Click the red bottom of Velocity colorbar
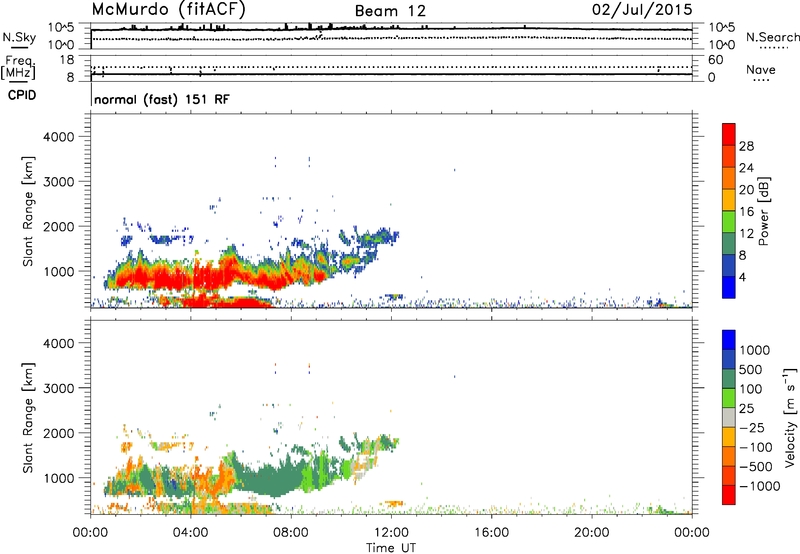The height and width of the screenshot is (554, 800). [729, 495]
